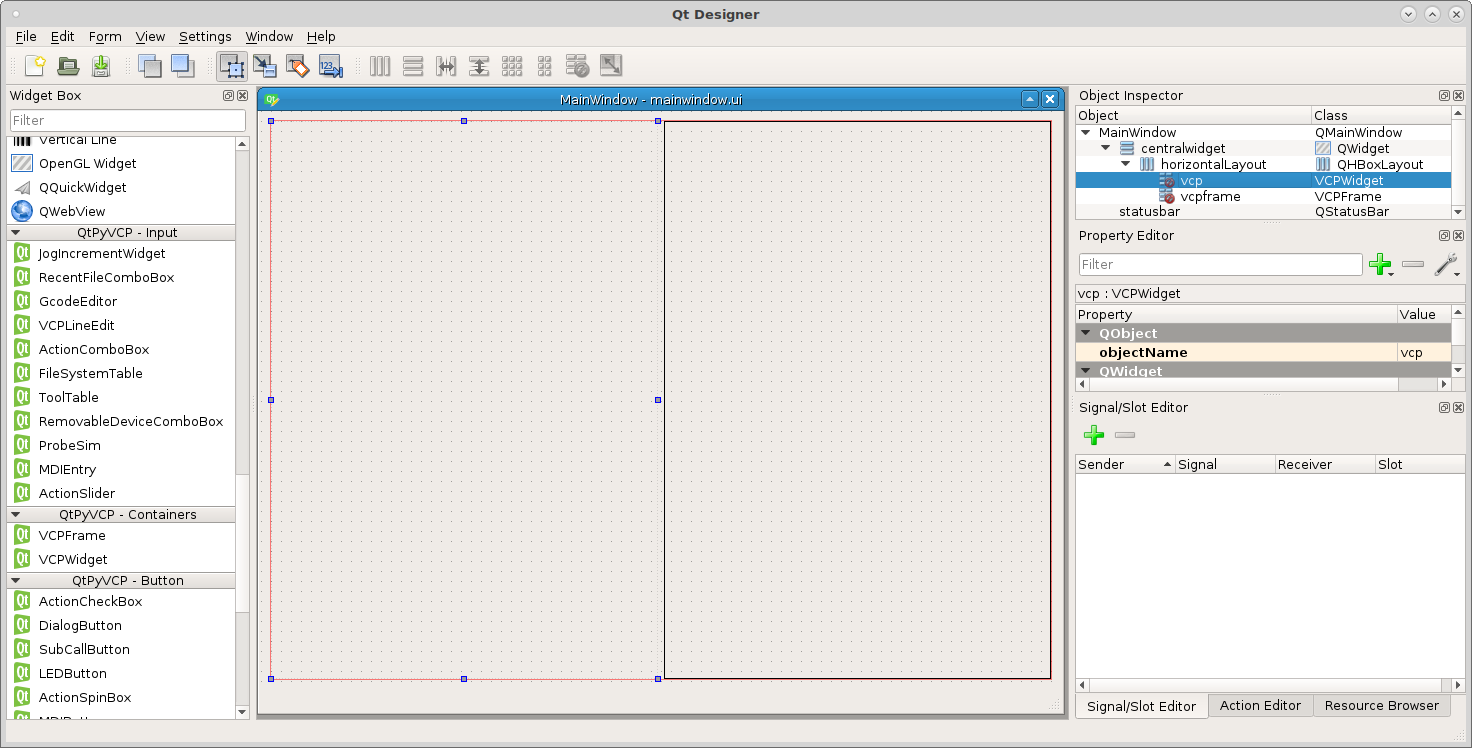Viewport: 1472px width, 748px height.
Task: Click the Receiver column header
Action: point(1325,464)
